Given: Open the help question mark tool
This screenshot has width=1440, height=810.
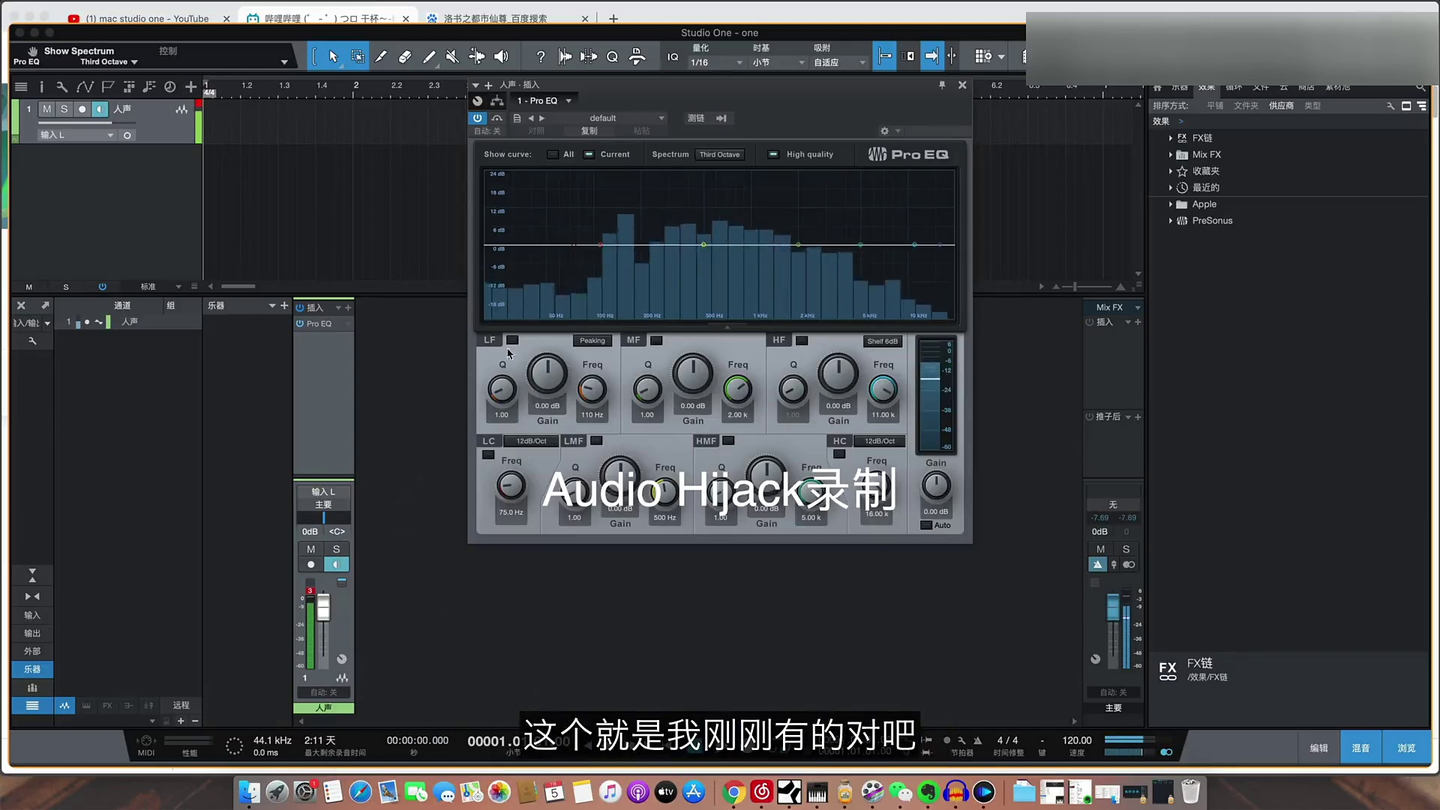Looking at the screenshot, I should click(541, 57).
